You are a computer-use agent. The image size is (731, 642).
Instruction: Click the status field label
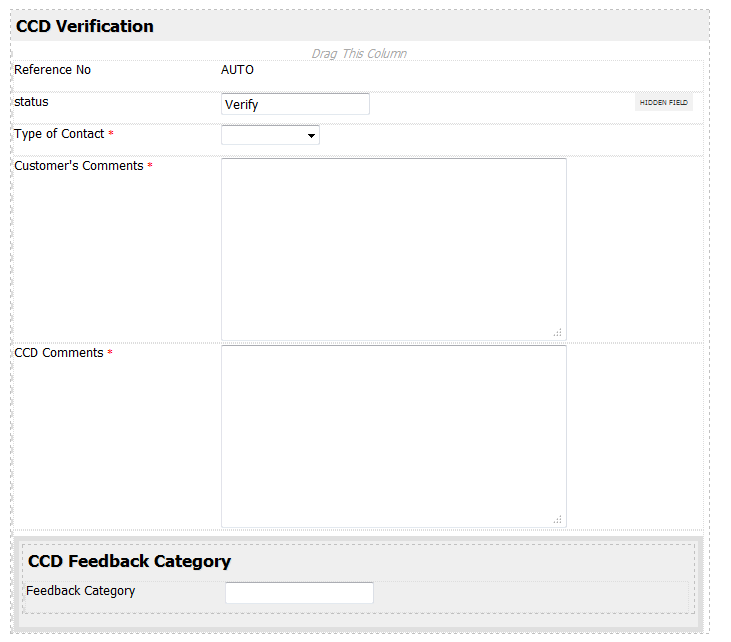31,102
